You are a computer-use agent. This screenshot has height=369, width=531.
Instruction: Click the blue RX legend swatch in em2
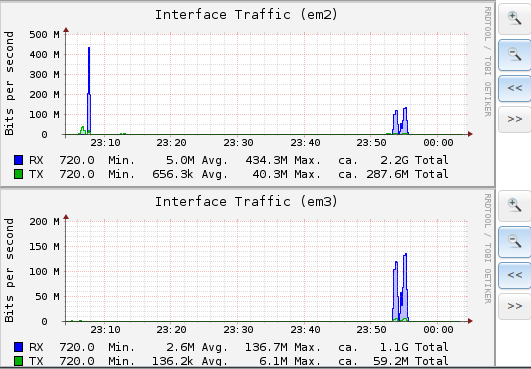pos(19,160)
